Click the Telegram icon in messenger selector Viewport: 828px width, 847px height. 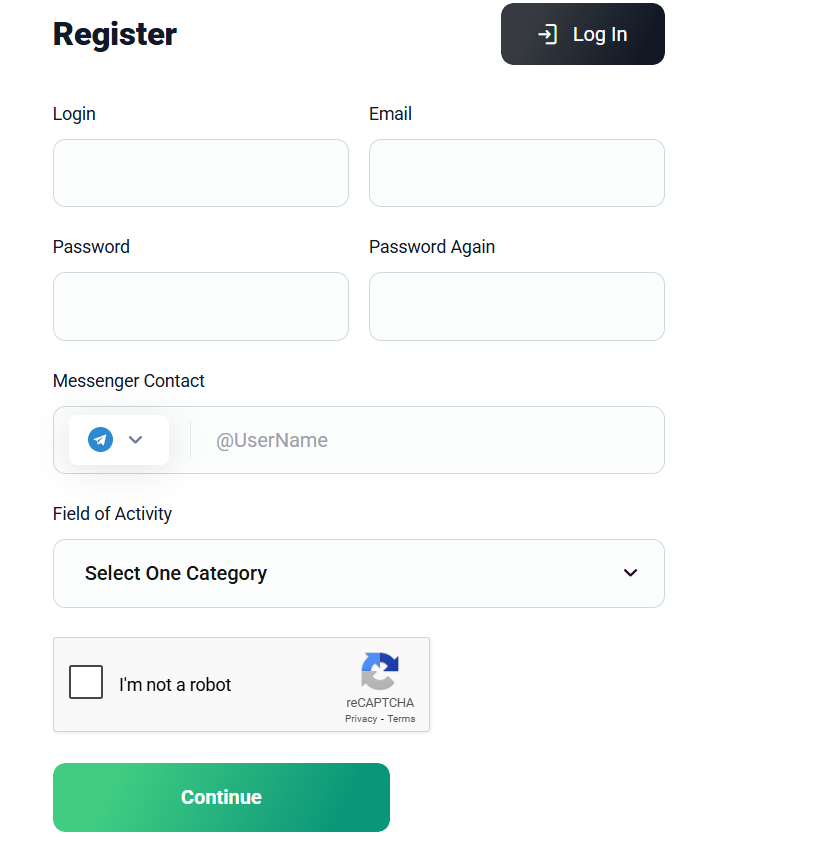100,440
